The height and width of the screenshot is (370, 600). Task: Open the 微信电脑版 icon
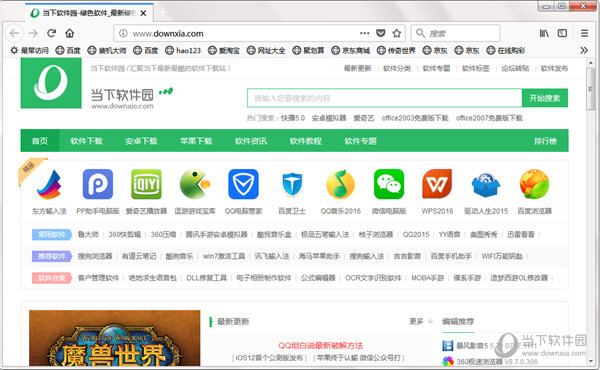pos(389,184)
